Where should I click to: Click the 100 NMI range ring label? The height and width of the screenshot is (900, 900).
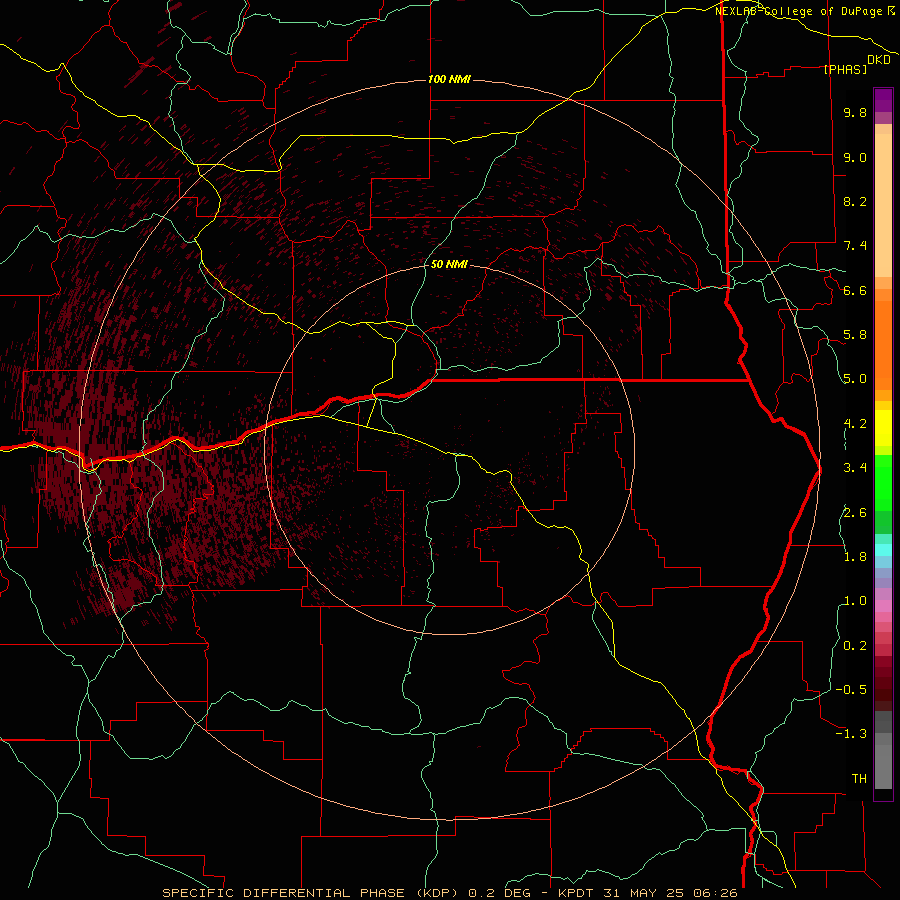coord(449,79)
